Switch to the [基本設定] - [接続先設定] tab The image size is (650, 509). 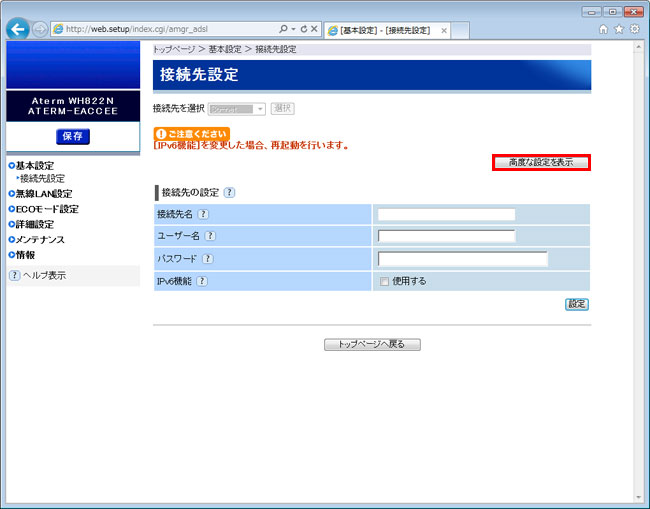click(x=385, y=30)
